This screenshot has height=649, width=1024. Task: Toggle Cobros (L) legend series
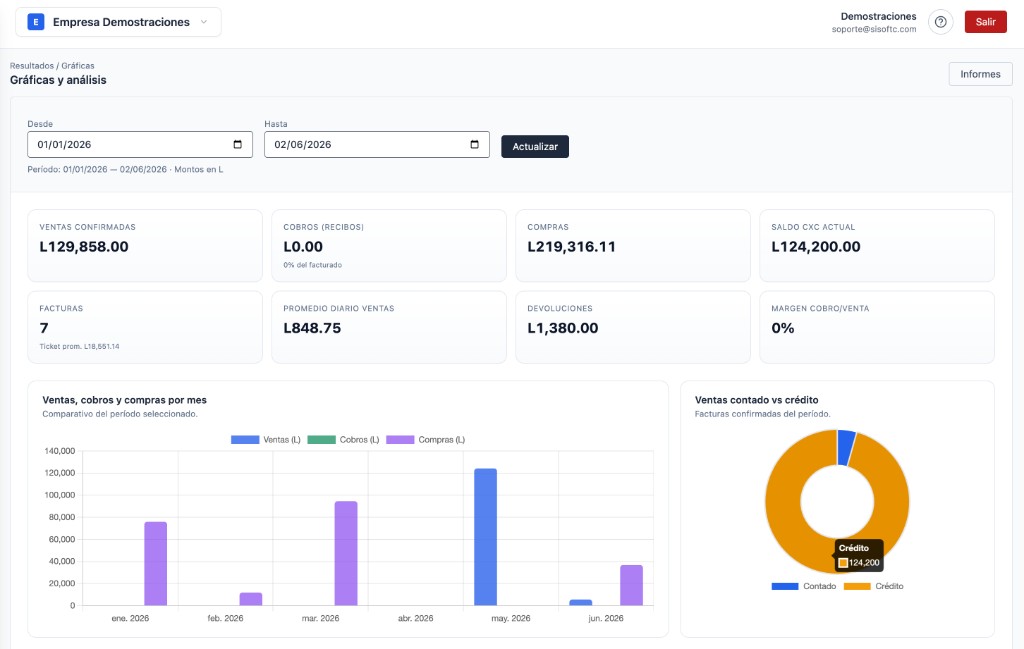click(343, 439)
